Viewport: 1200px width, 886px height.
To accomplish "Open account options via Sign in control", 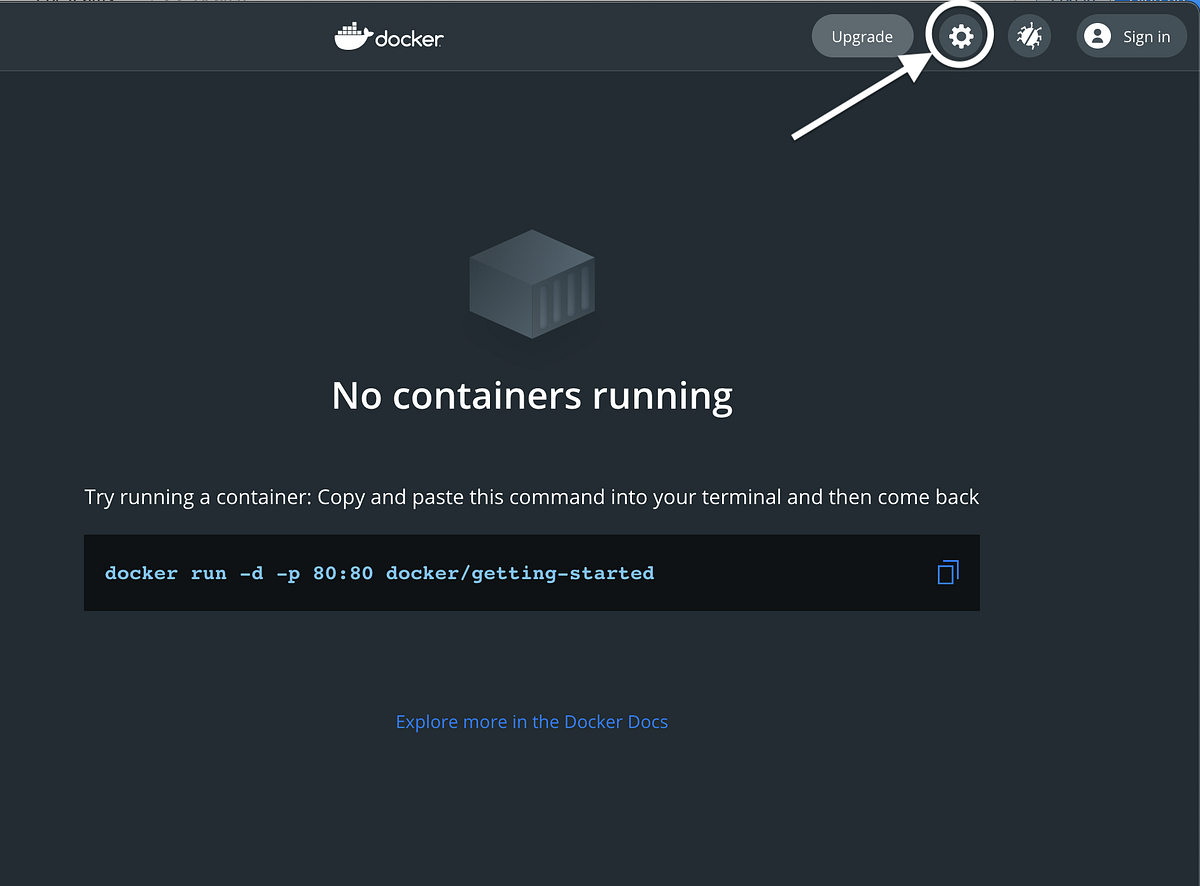I will 1131,36.
